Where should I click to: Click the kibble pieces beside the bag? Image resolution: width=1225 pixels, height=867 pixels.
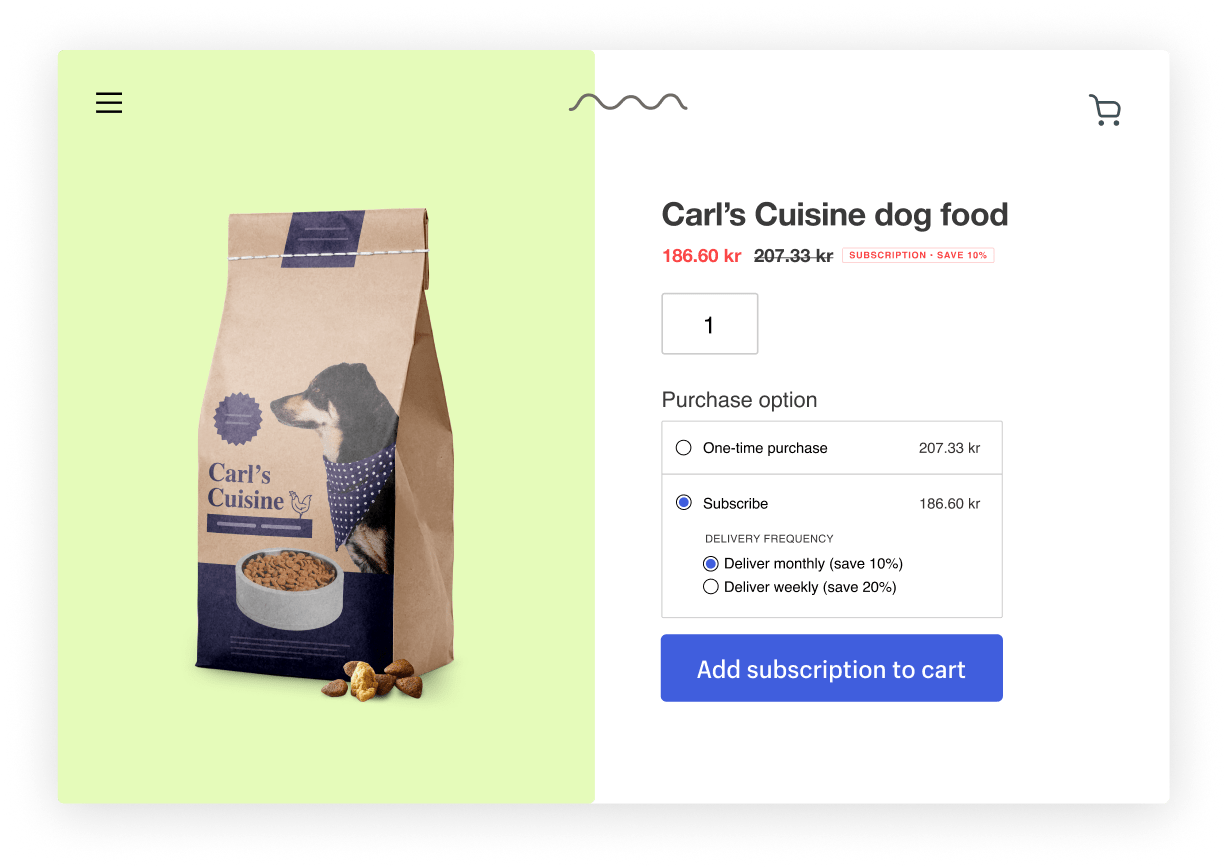pos(372,678)
